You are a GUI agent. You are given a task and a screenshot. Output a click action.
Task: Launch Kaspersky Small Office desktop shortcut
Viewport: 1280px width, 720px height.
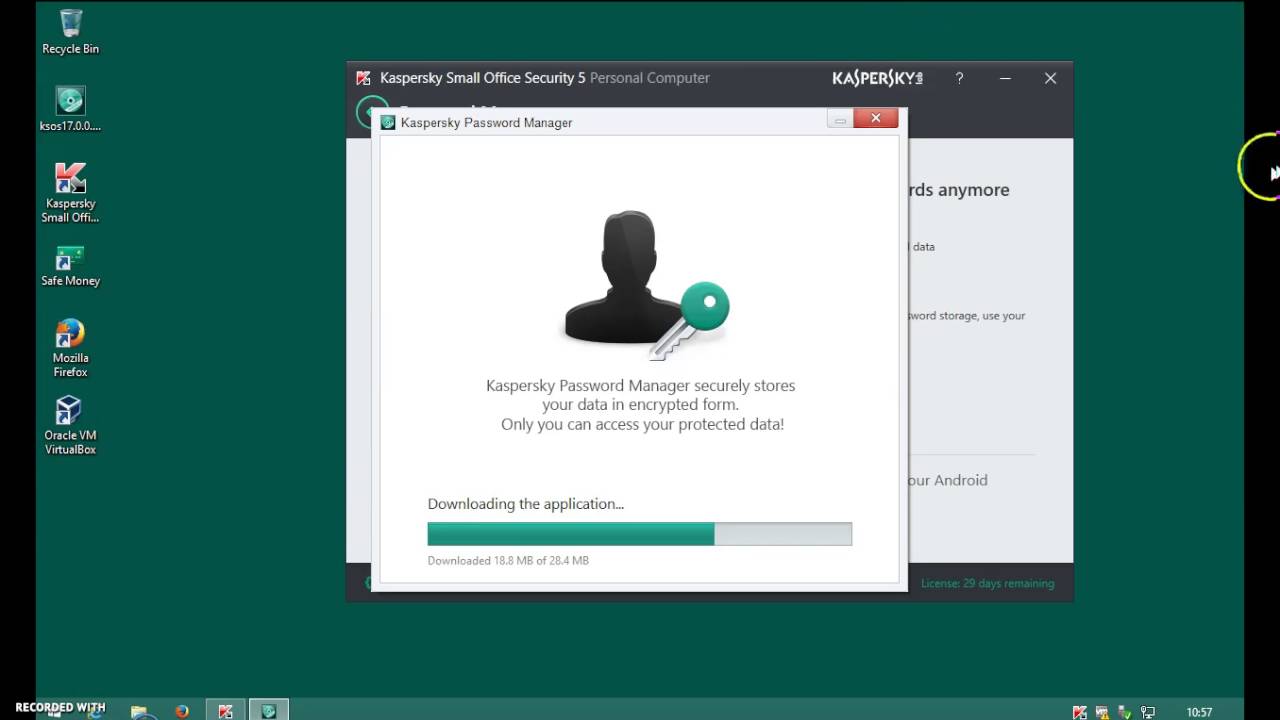coord(70,192)
